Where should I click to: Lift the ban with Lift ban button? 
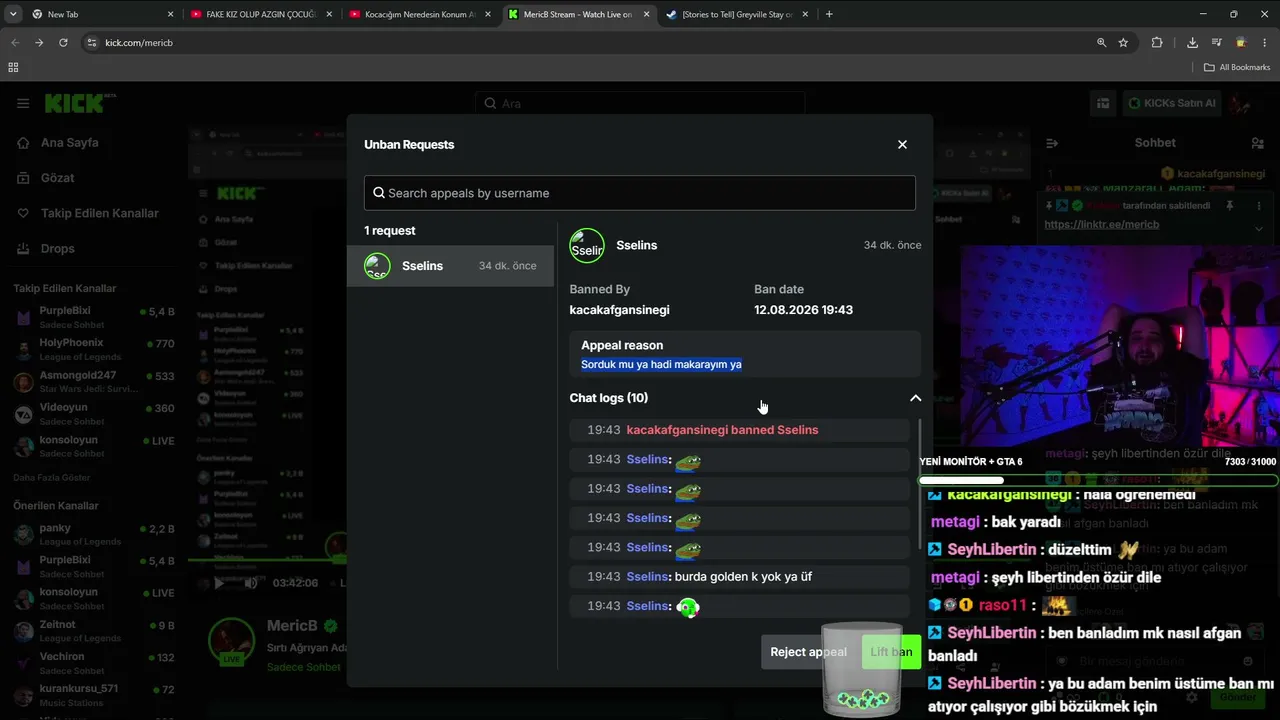(891, 652)
